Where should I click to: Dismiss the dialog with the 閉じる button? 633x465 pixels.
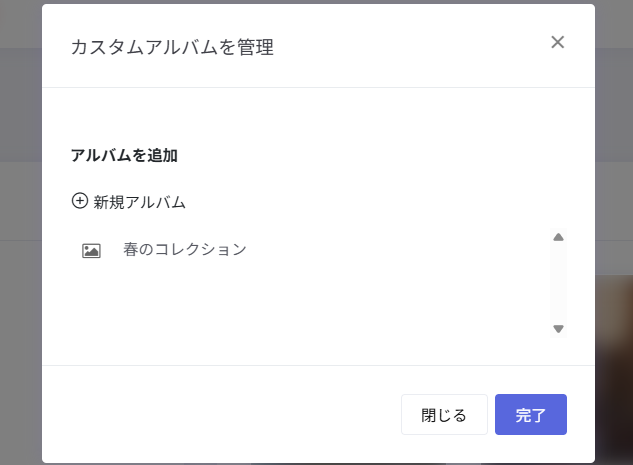(444, 415)
